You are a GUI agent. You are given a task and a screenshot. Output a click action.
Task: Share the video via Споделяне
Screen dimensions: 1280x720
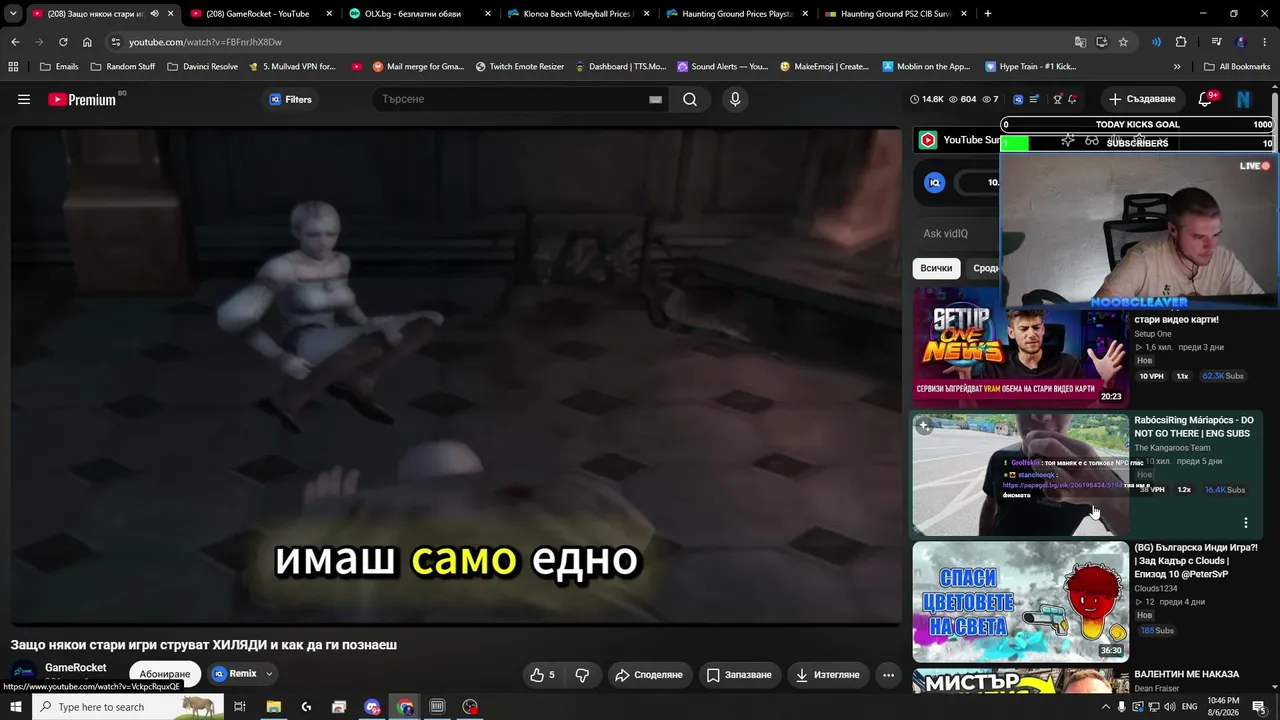click(x=648, y=675)
